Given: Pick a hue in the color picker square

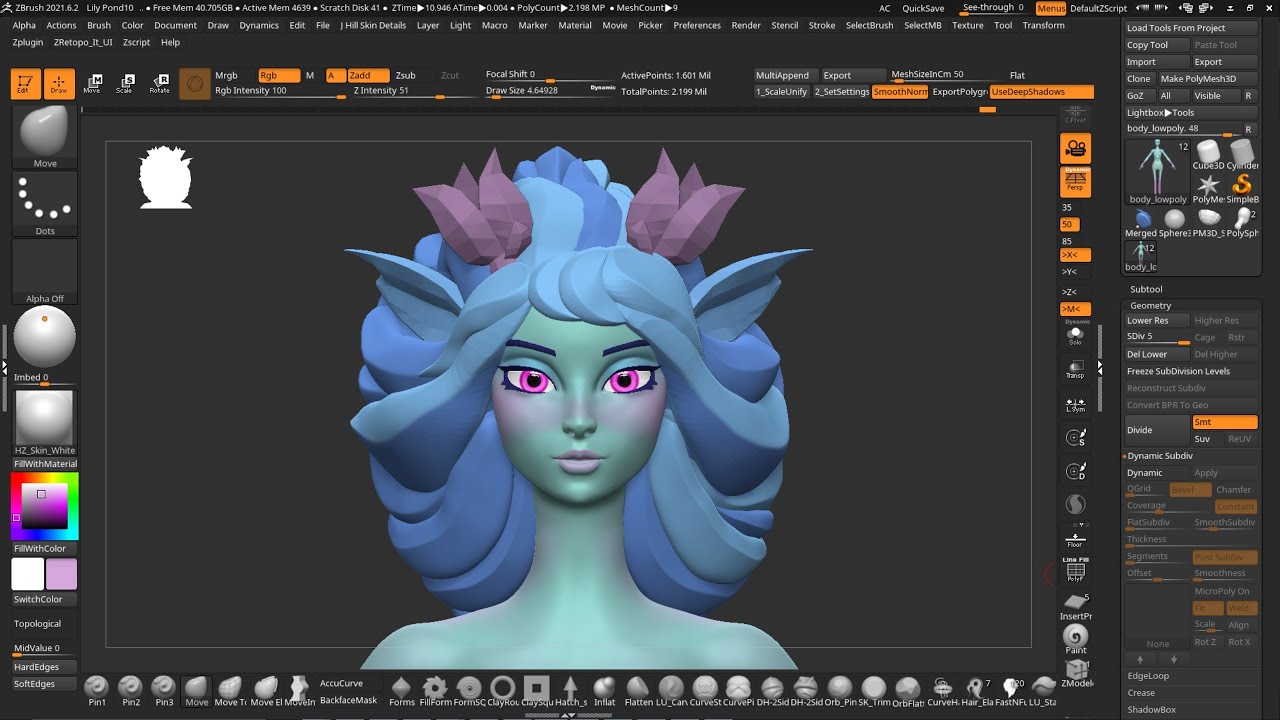Looking at the screenshot, I should pos(44,506).
